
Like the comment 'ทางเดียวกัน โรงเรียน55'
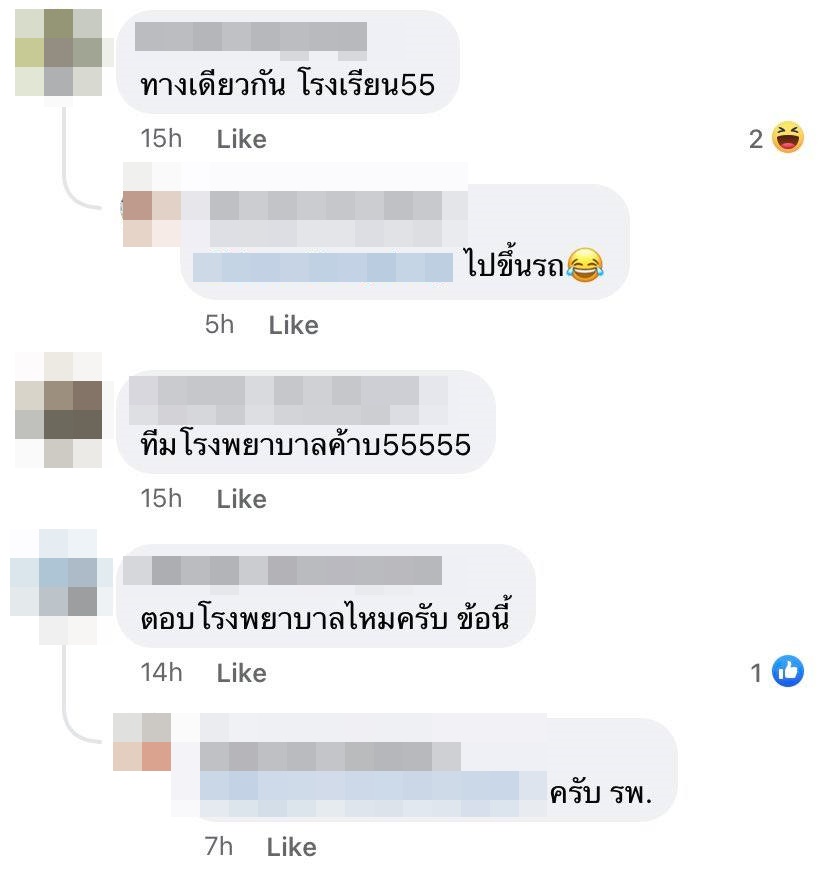241,139
